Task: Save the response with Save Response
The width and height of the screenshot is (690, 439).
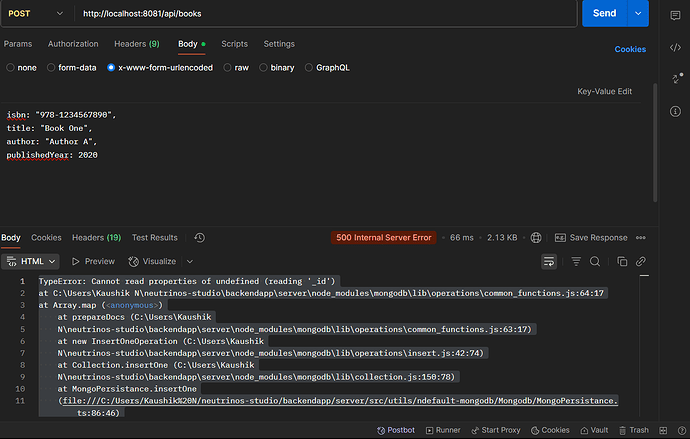Action: 591,238
